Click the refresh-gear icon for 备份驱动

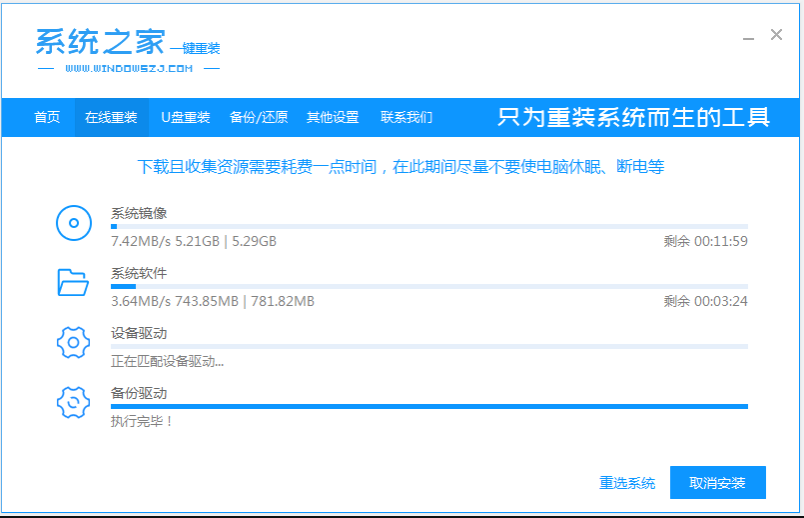[x=73, y=402]
